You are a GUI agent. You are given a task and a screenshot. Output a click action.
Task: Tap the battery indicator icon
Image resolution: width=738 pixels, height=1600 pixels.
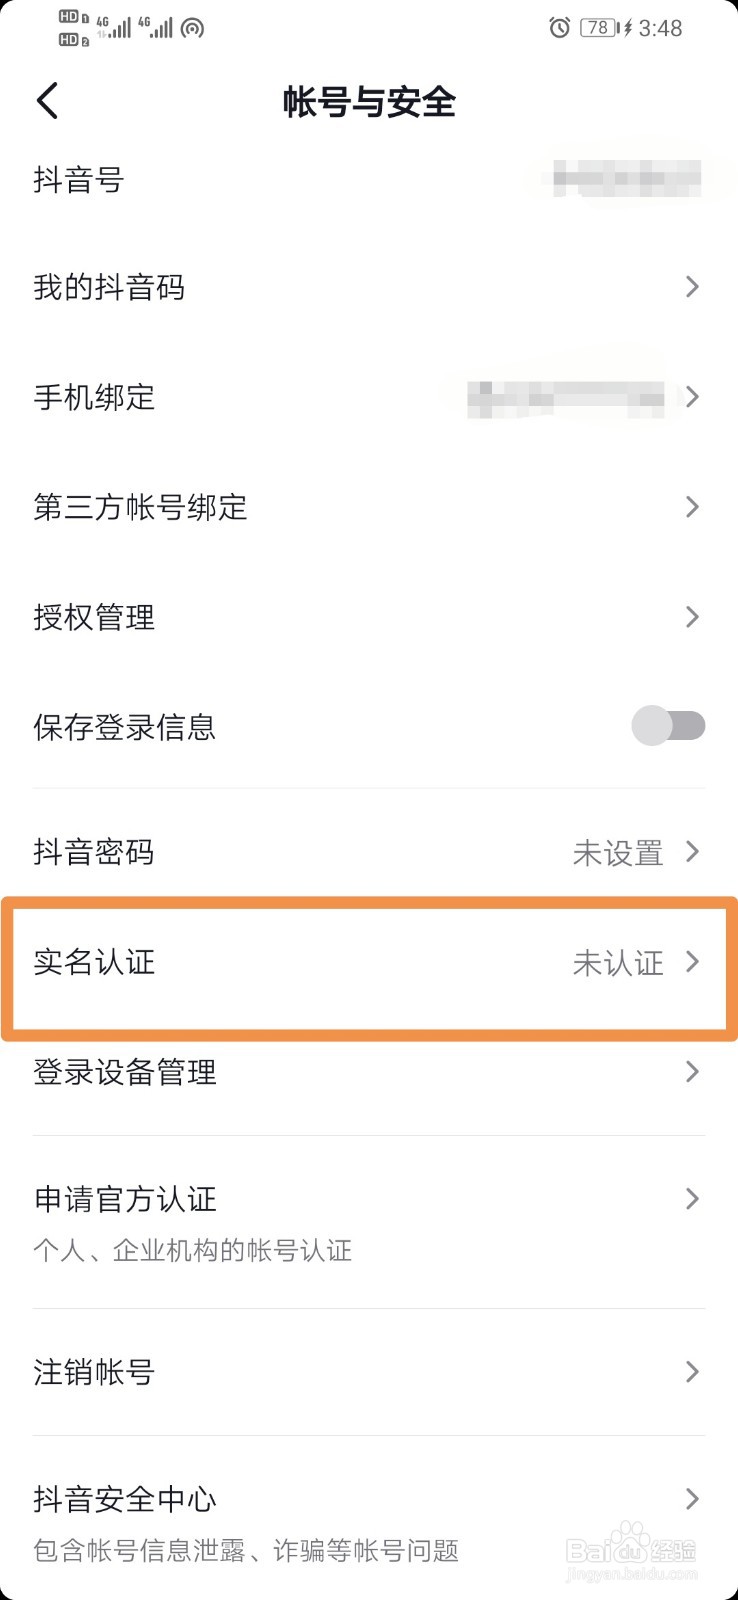pos(600,28)
